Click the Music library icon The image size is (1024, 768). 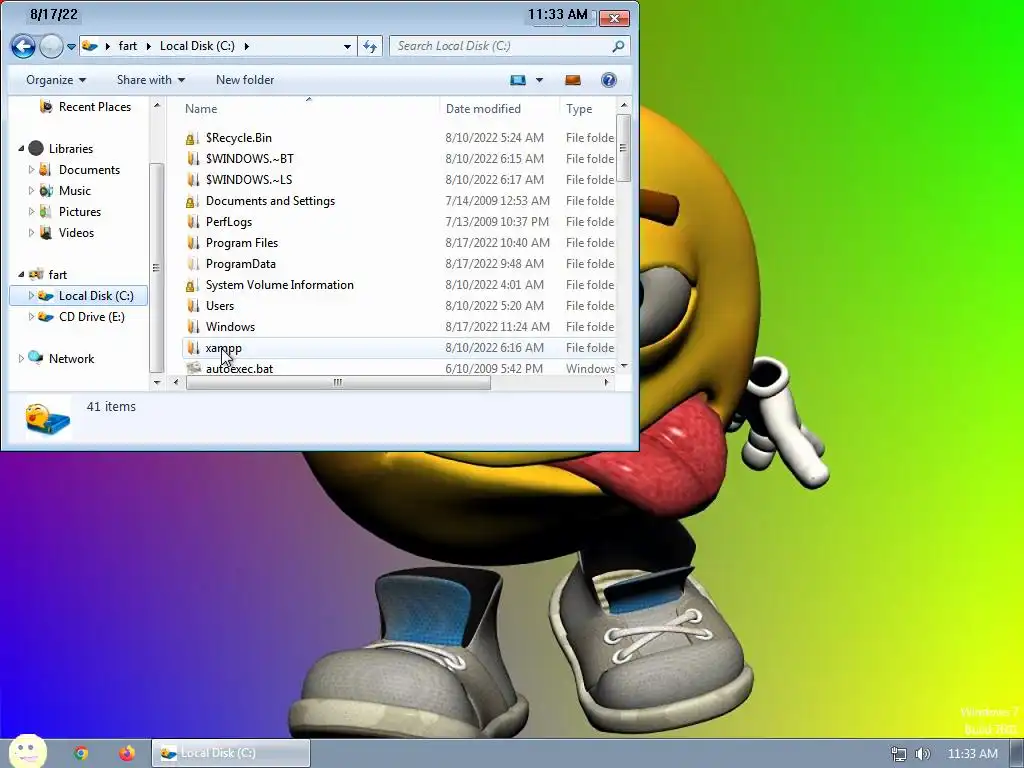tap(46, 191)
